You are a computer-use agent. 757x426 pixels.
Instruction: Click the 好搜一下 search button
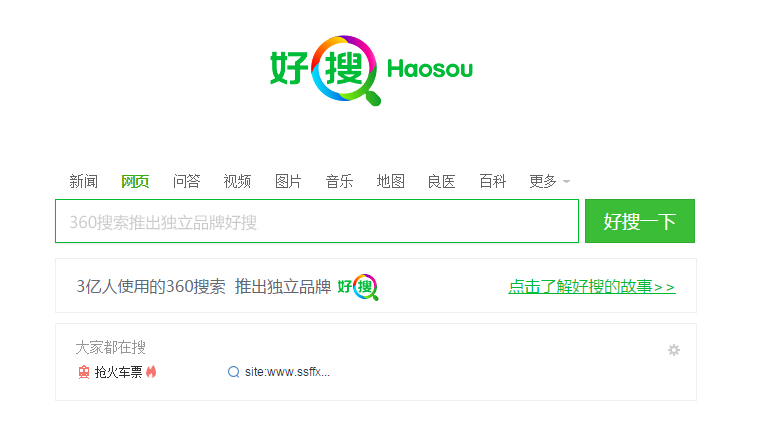pyautogui.click(x=640, y=221)
